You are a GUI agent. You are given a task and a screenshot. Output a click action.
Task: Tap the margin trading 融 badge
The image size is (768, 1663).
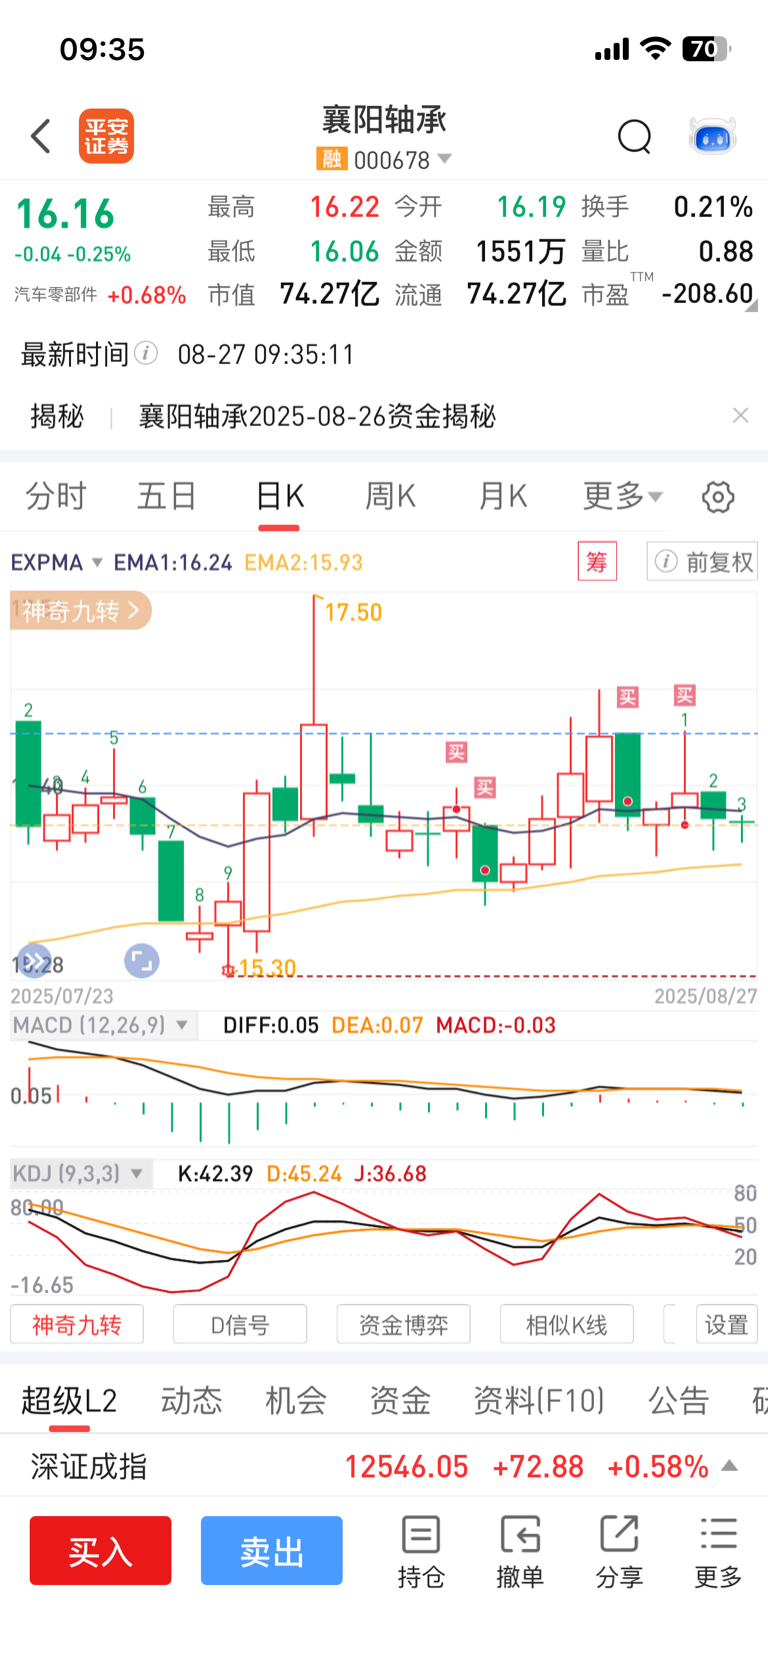331,159
